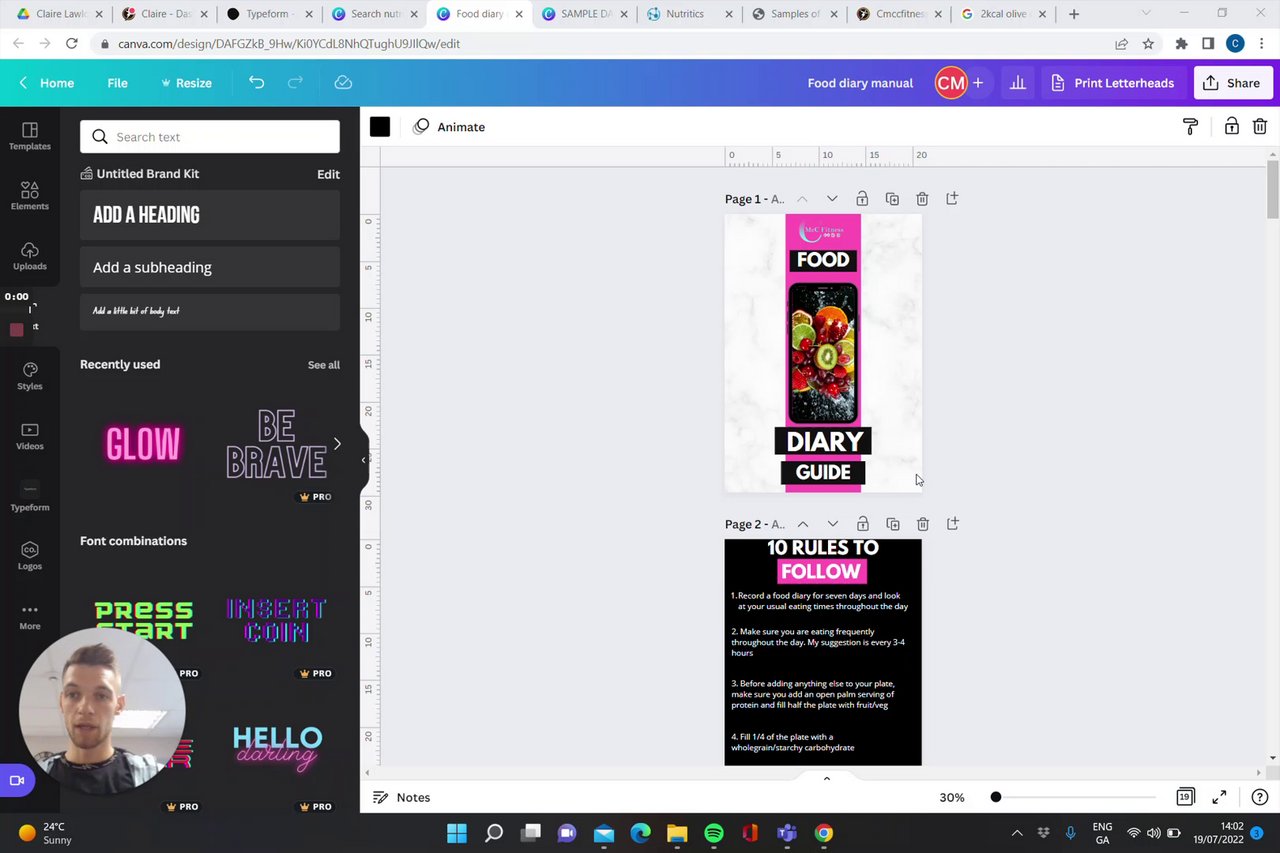Viewport: 1280px width, 853px height.
Task: Add collaborator with plus icon
Action: (978, 83)
